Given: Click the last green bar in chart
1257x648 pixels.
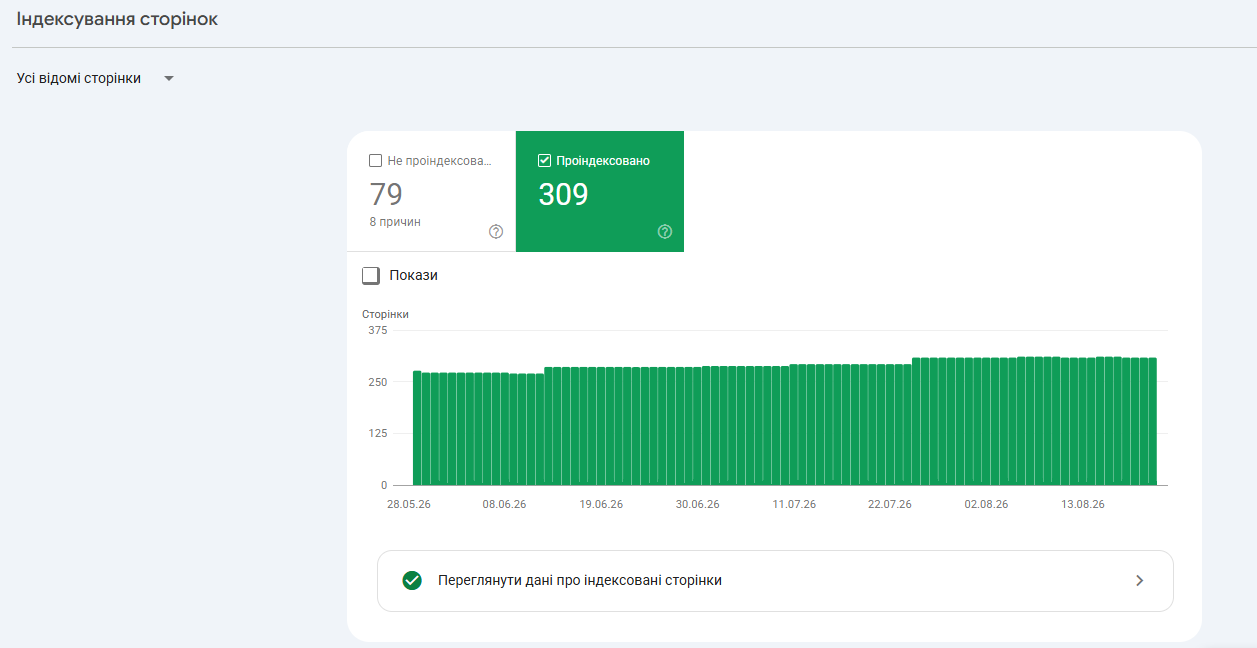Looking at the screenshot, I should tap(1152, 421).
